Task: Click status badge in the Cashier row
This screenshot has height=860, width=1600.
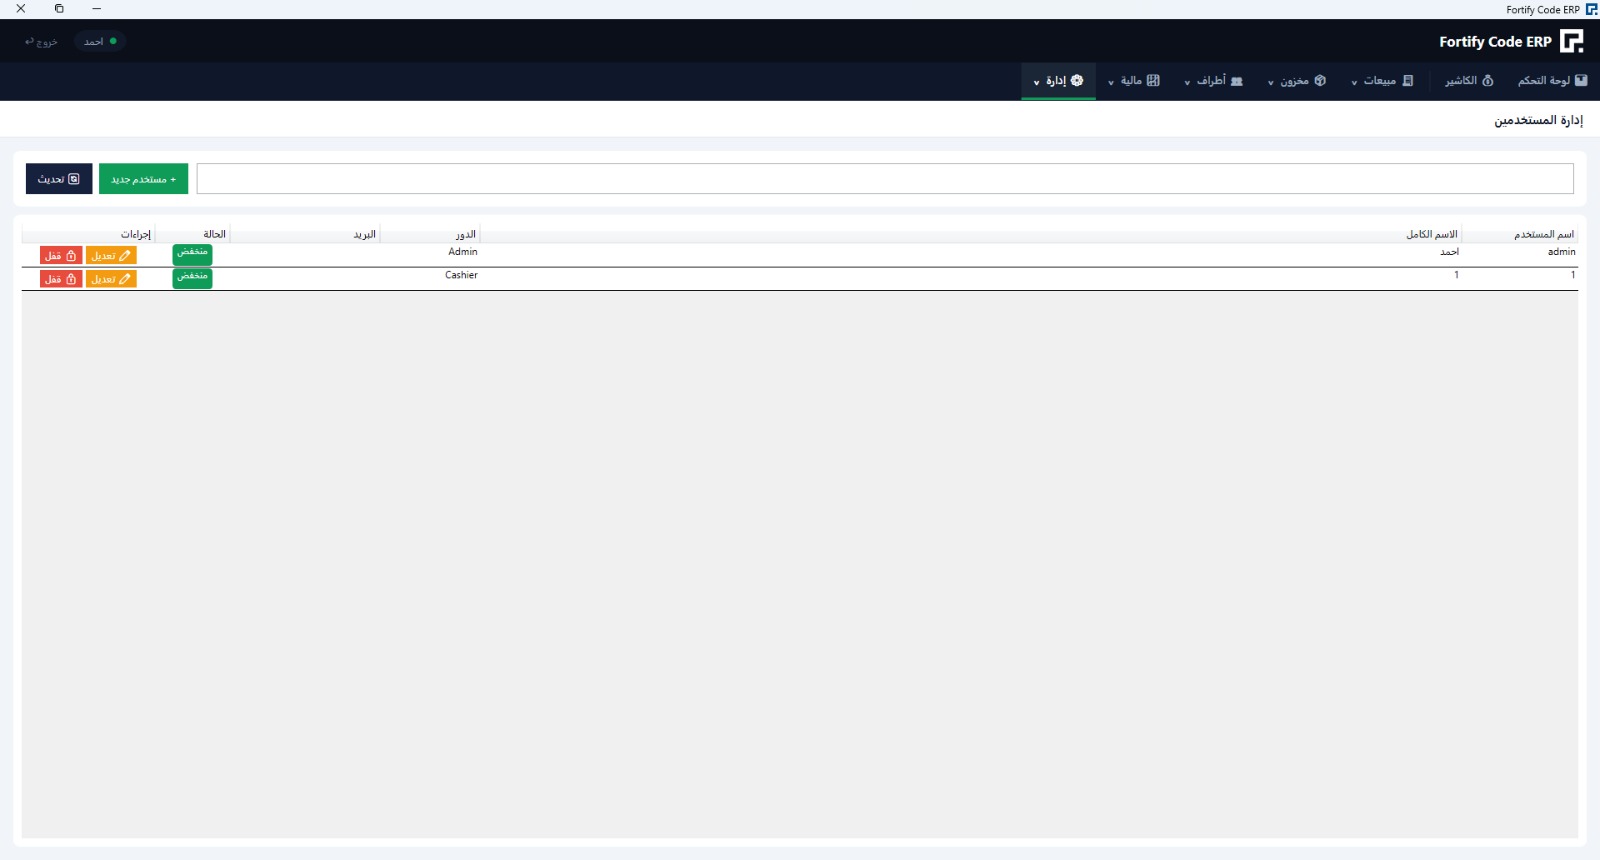Action: click(192, 277)
